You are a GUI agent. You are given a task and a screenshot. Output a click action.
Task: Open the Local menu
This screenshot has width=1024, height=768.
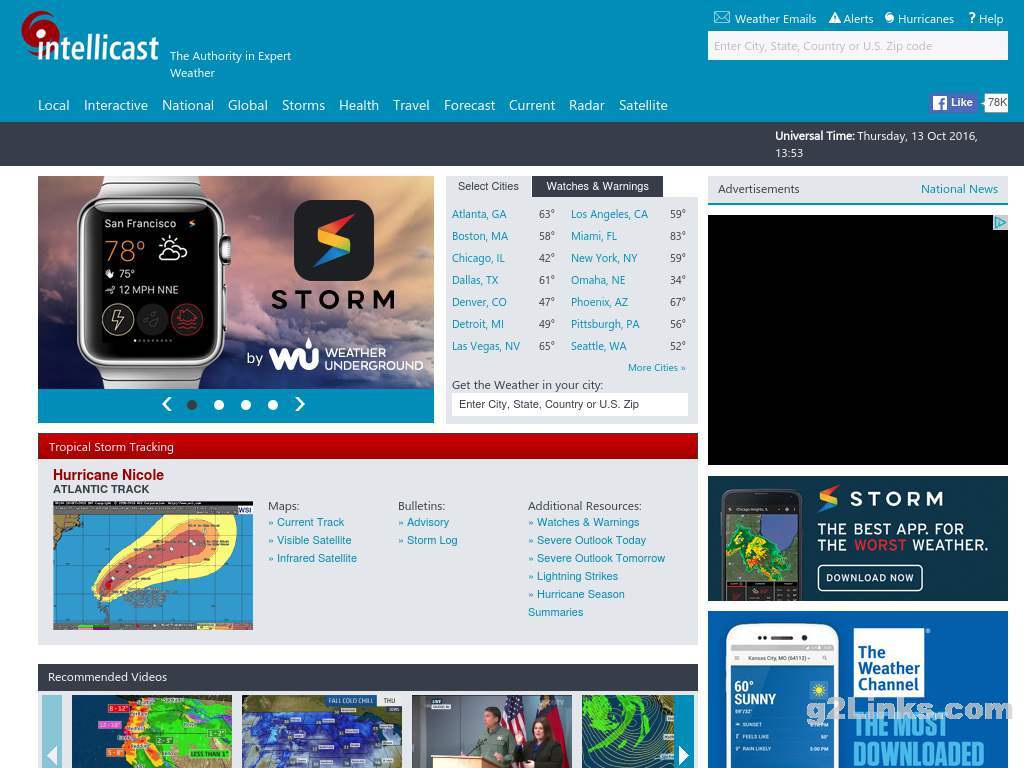(x=54, y=105)
